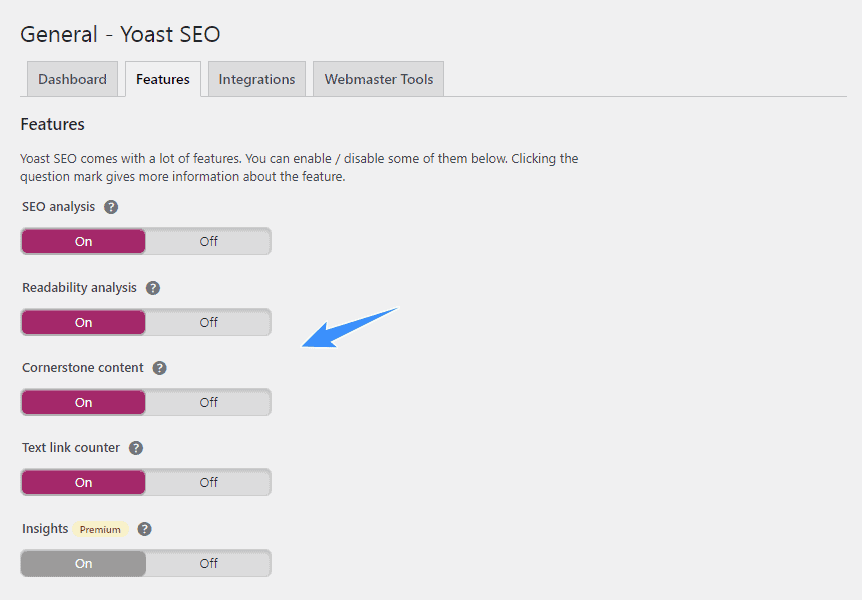Open the Text link counter question mark
Viewport: 862px width, 600px height.
tap(136, 448)
